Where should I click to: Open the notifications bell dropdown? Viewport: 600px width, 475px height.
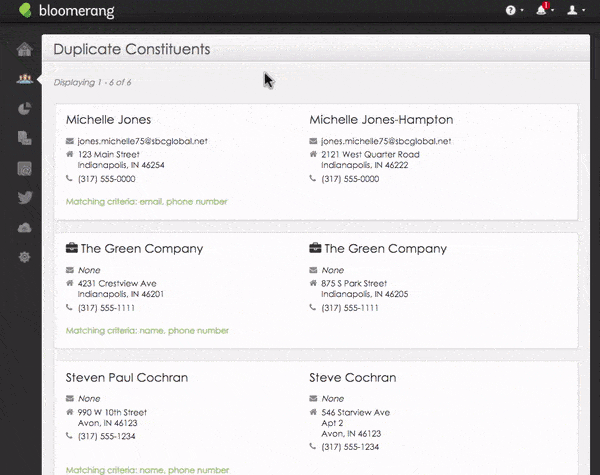point(543,11)
